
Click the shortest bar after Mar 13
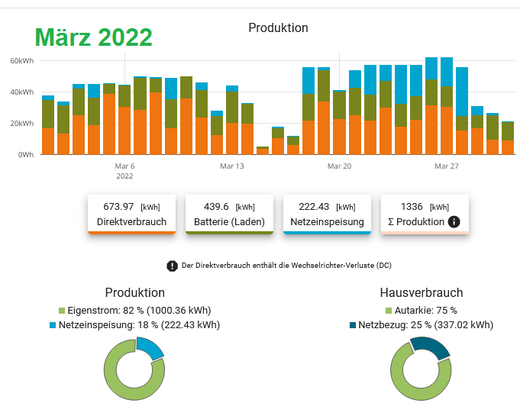coord(263,150)
